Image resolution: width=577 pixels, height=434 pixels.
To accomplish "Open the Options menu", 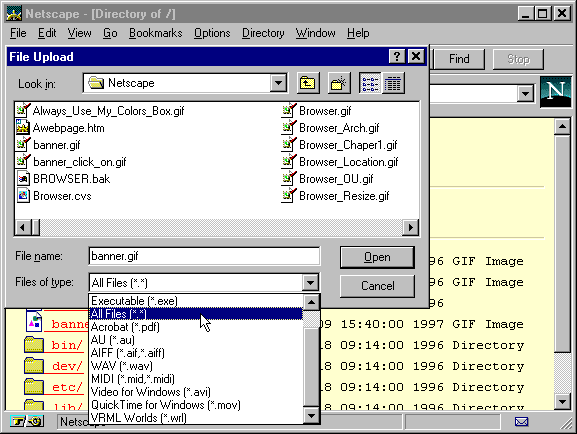I will 212,33.
